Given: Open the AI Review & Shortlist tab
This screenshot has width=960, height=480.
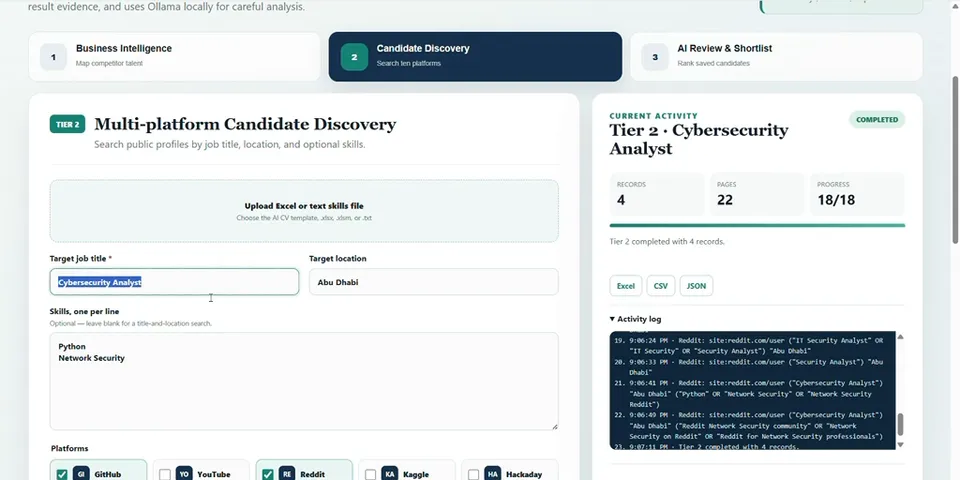Looking at the screenshot, I should [776, 56].
